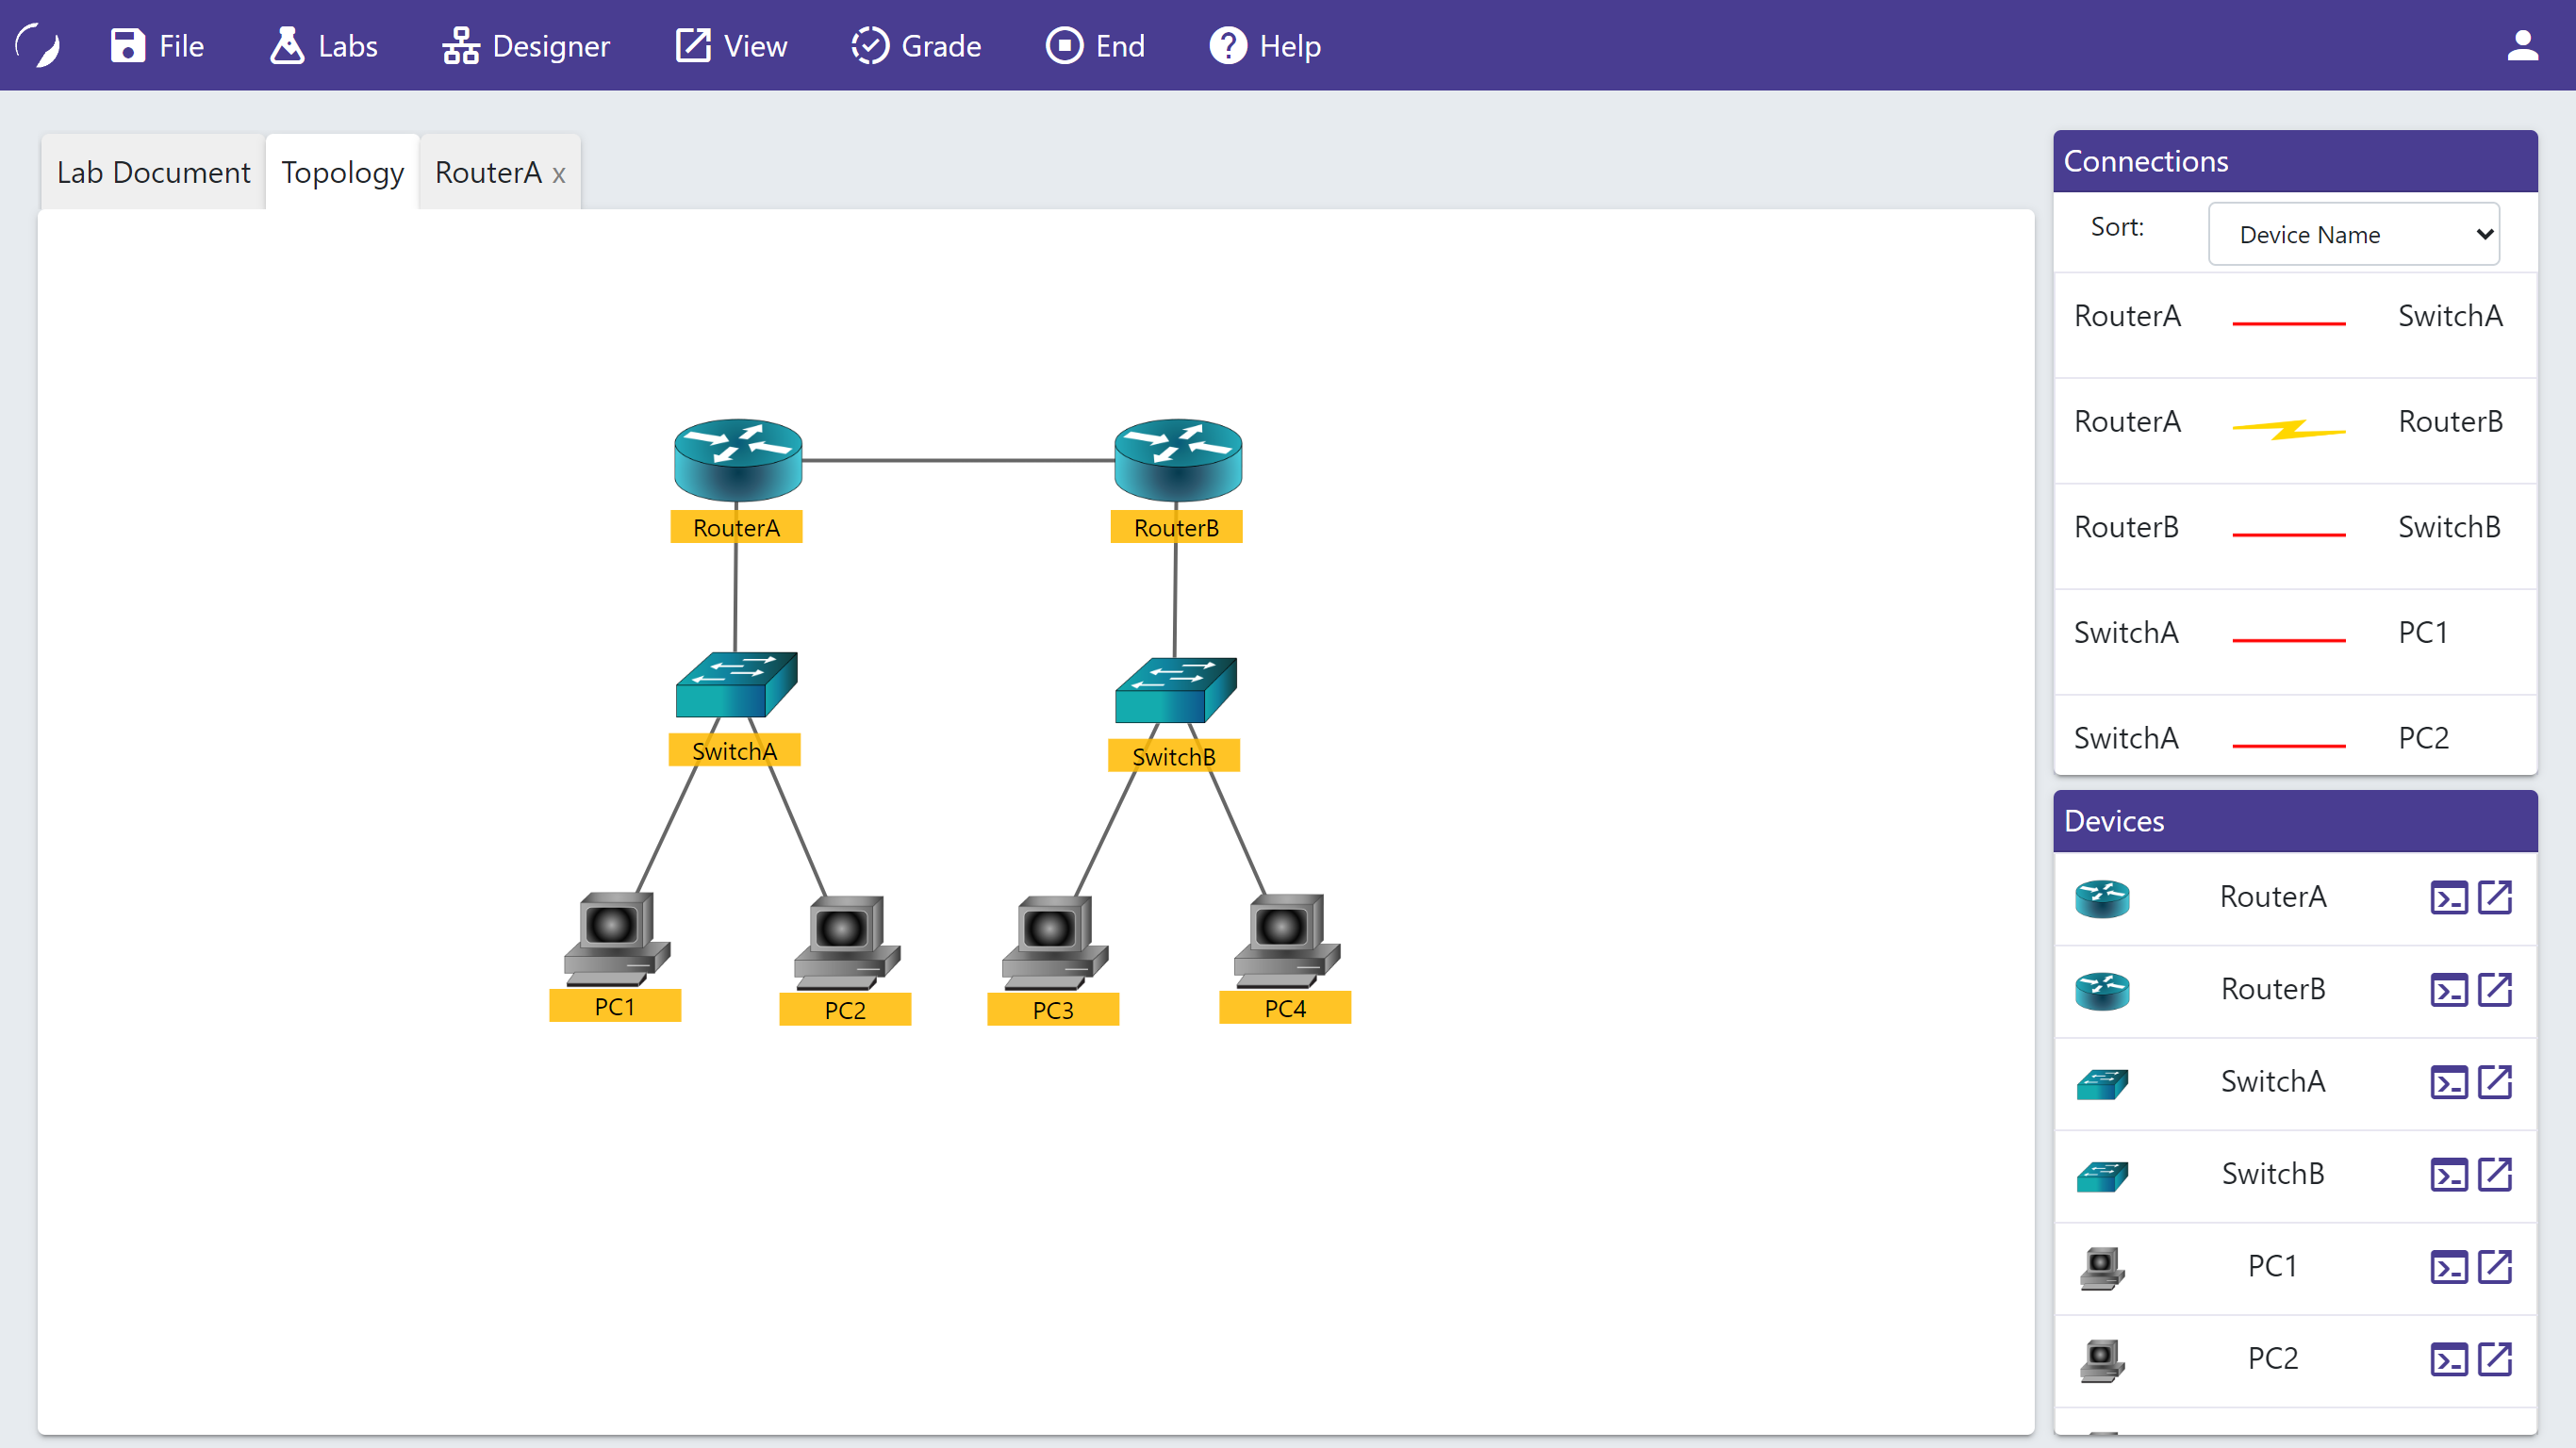Image resolution: width=2576 pixels, height=1448 pixels.
Task: Select the RouterA to RouterB serial connection
Action: tap(2289, 429)
